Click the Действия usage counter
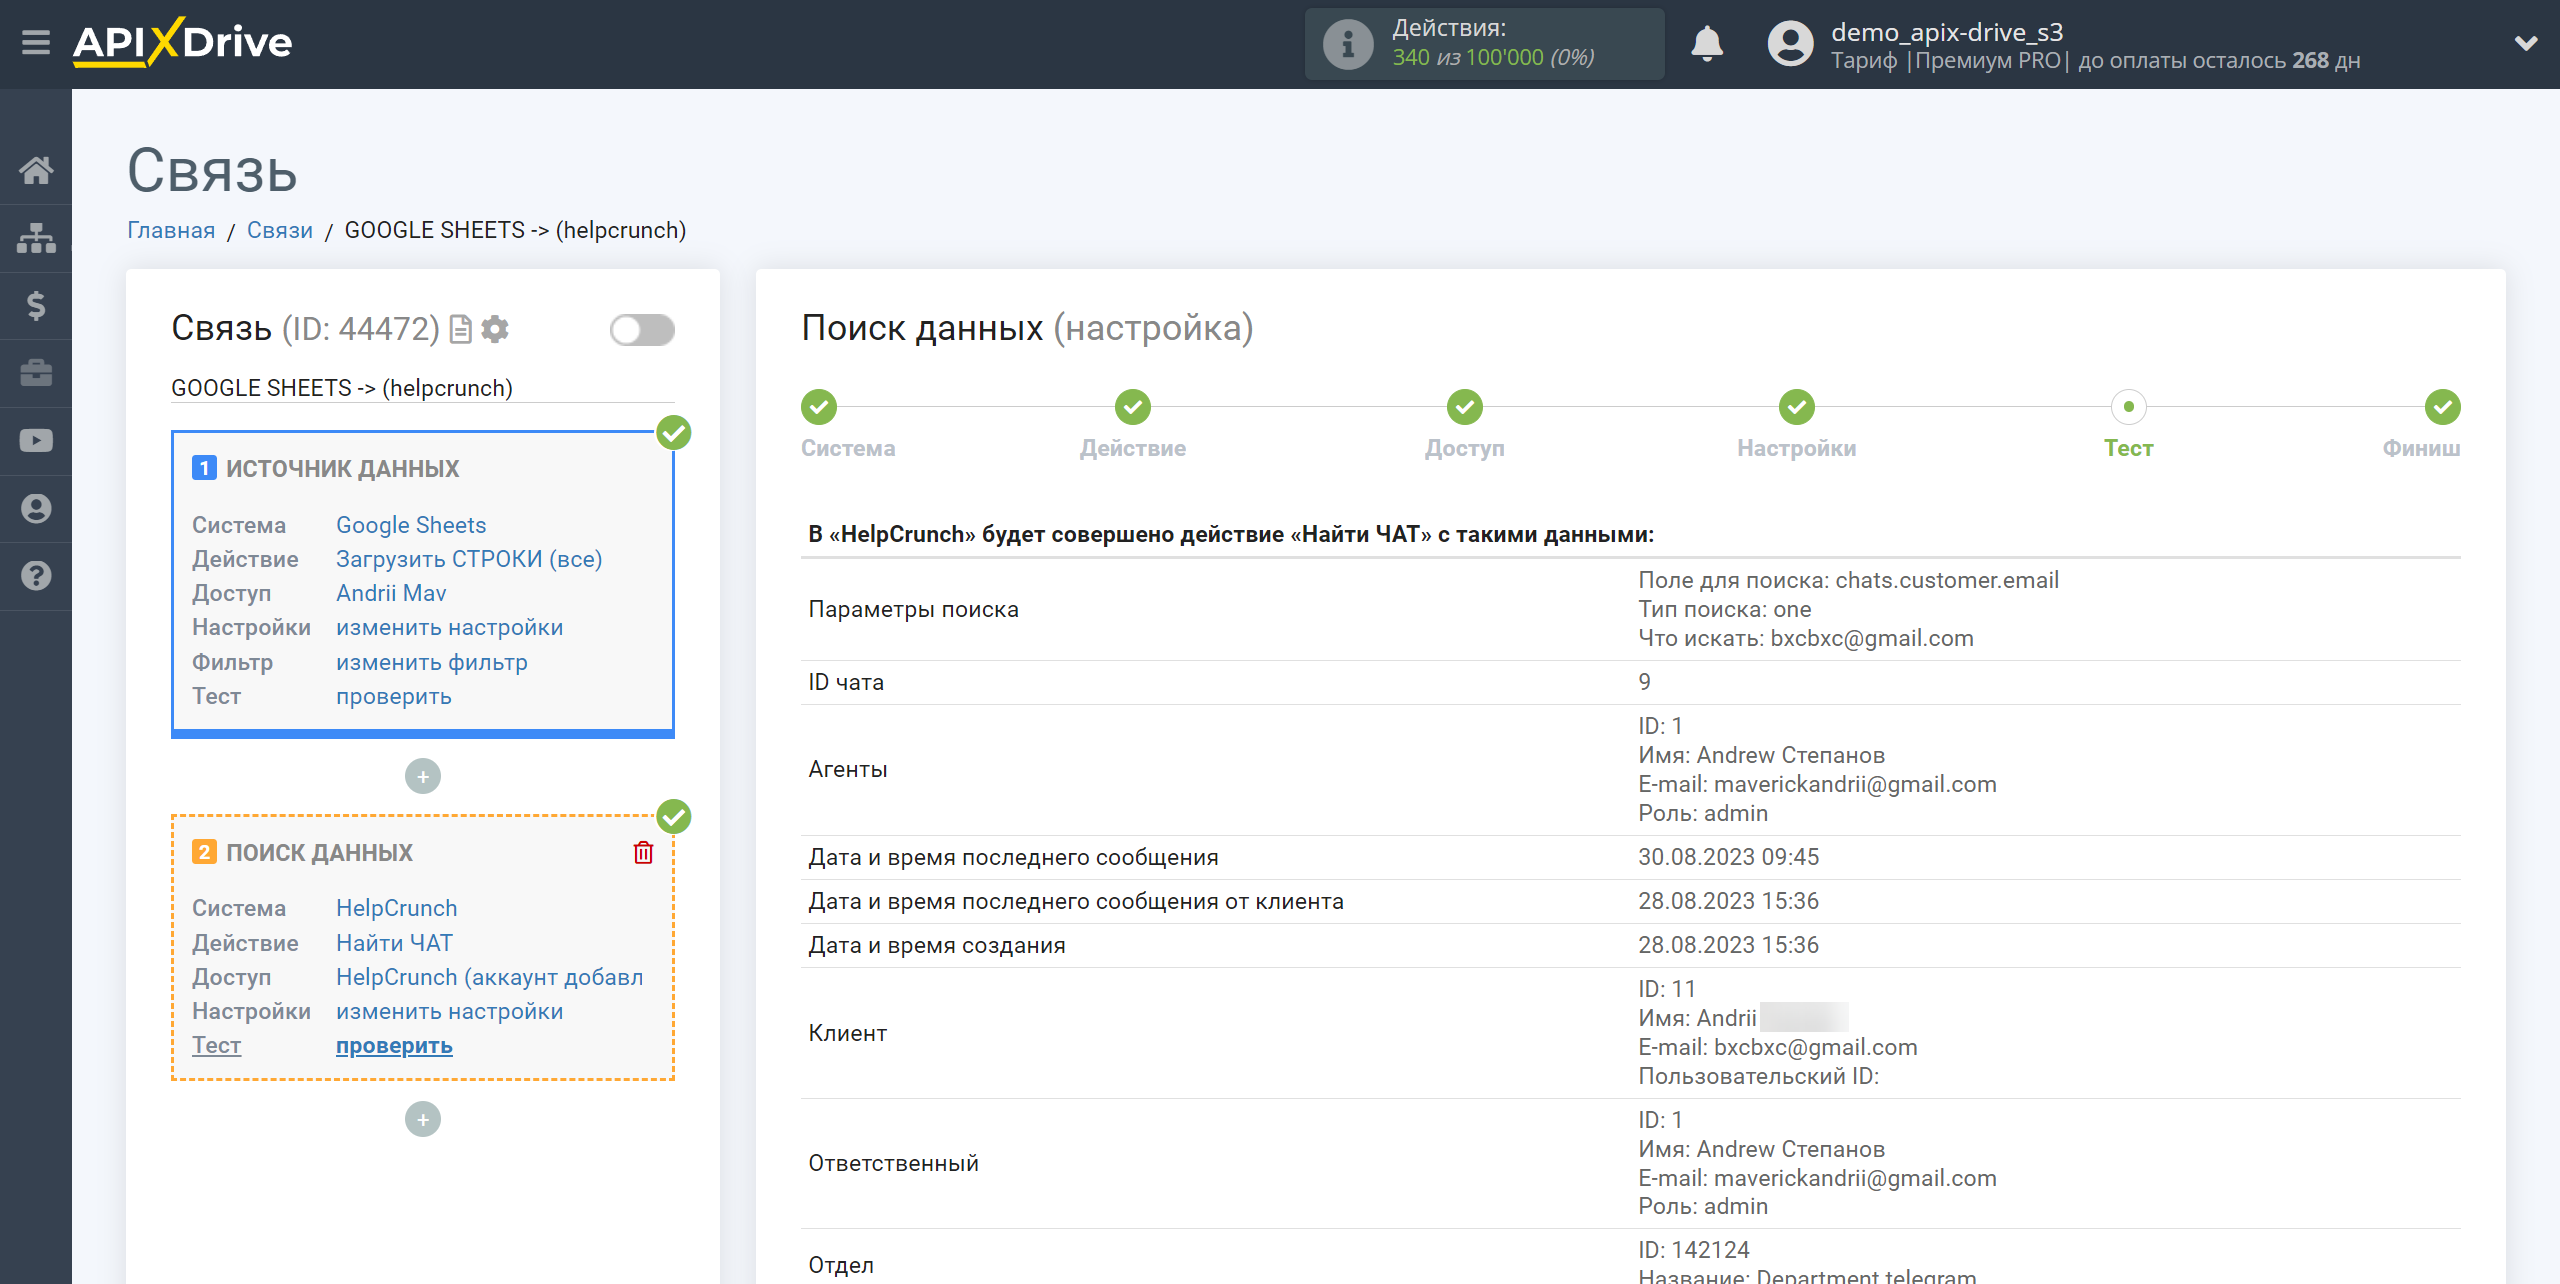This screenshot has height=1284, width=2560. click(1485, 44)
